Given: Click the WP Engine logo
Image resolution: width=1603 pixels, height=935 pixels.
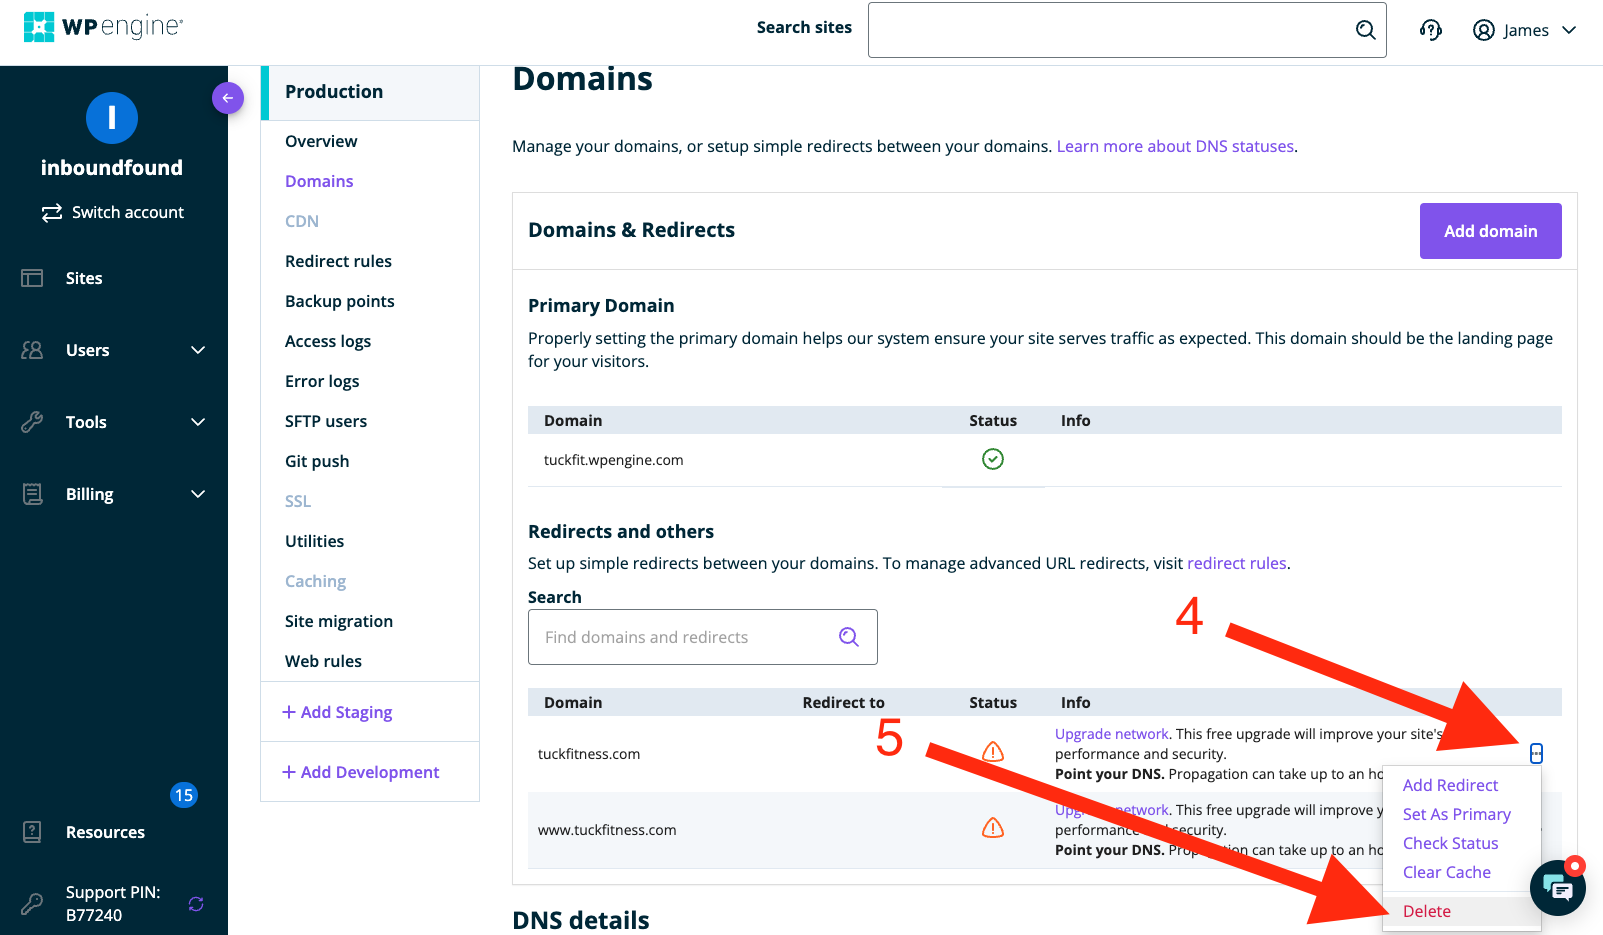Looking at the screenshot, I should [x=104, y=26].
